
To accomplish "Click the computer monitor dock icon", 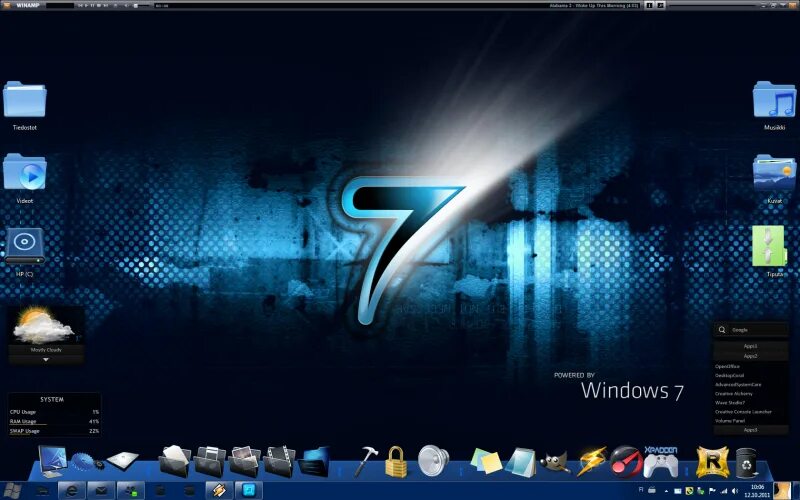I will [x=53, y=461].
